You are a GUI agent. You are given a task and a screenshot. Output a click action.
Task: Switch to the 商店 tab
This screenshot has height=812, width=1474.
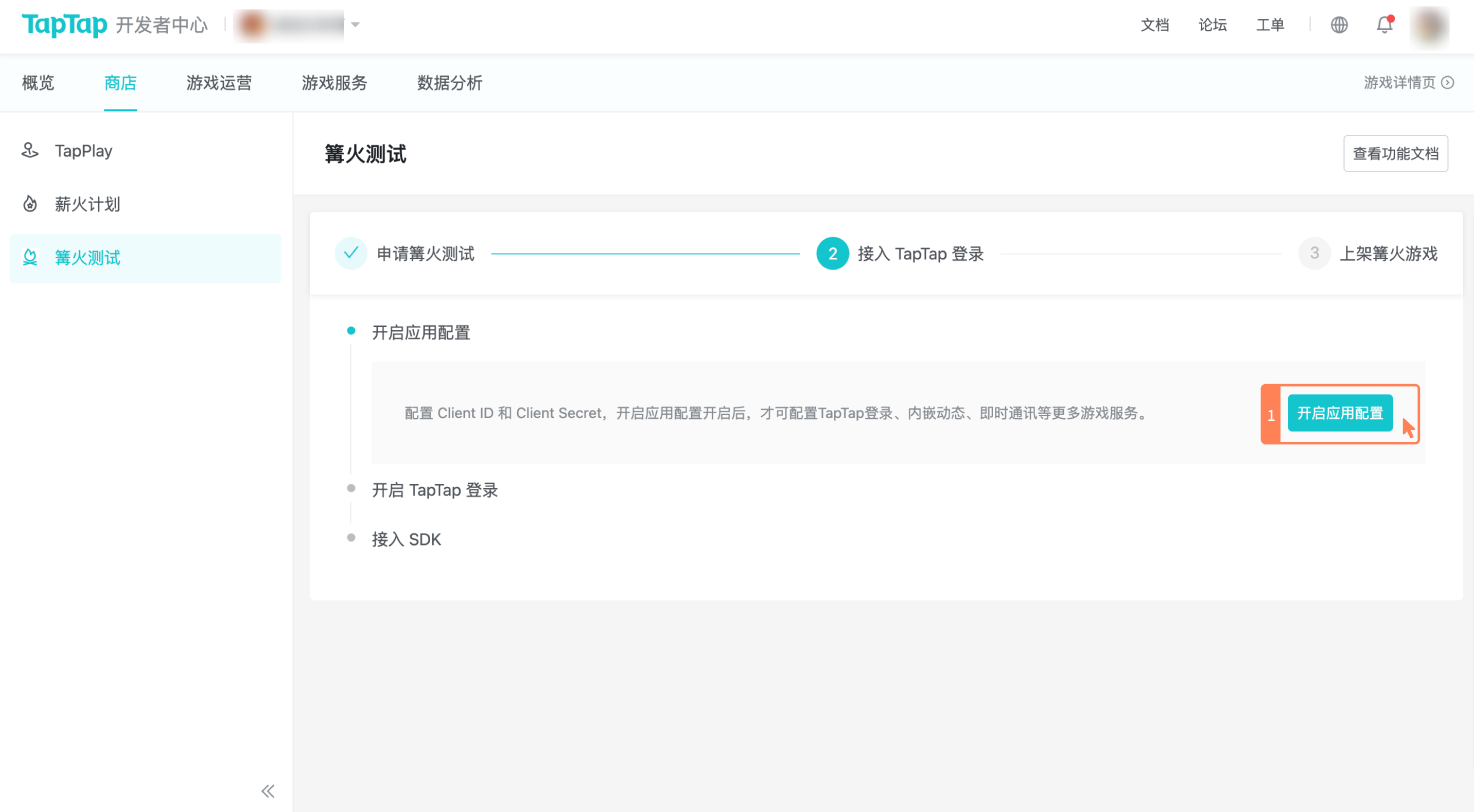click(x=120, y=83)
